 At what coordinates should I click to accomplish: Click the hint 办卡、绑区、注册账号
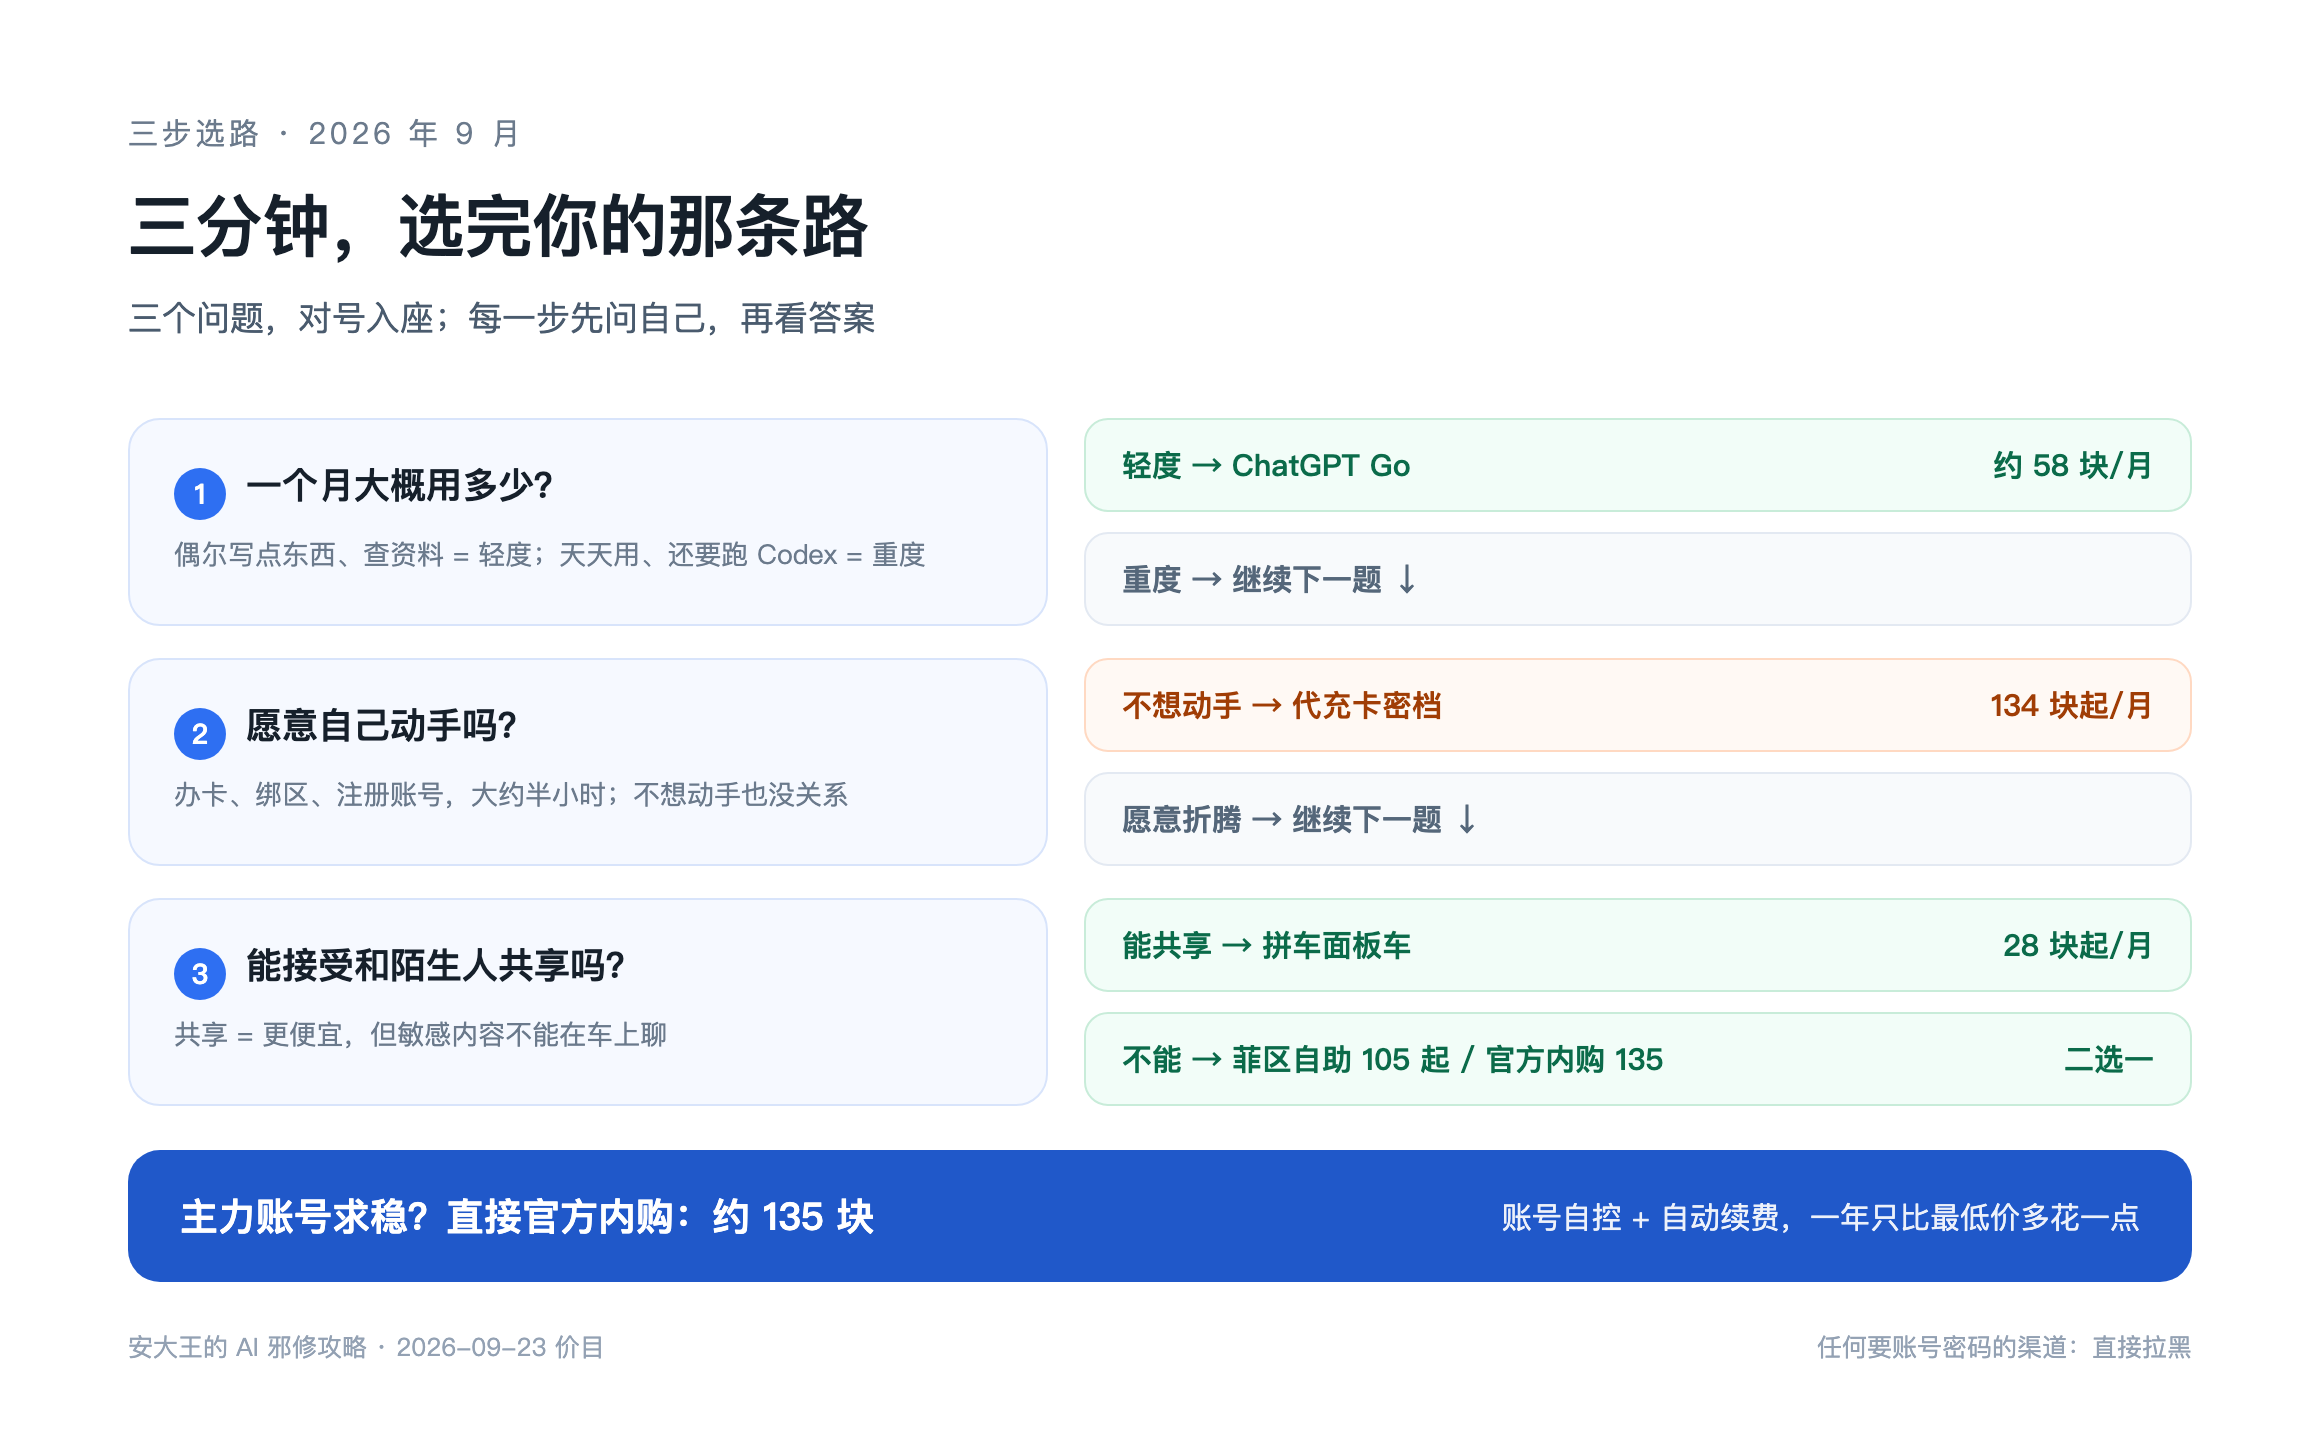511,795
